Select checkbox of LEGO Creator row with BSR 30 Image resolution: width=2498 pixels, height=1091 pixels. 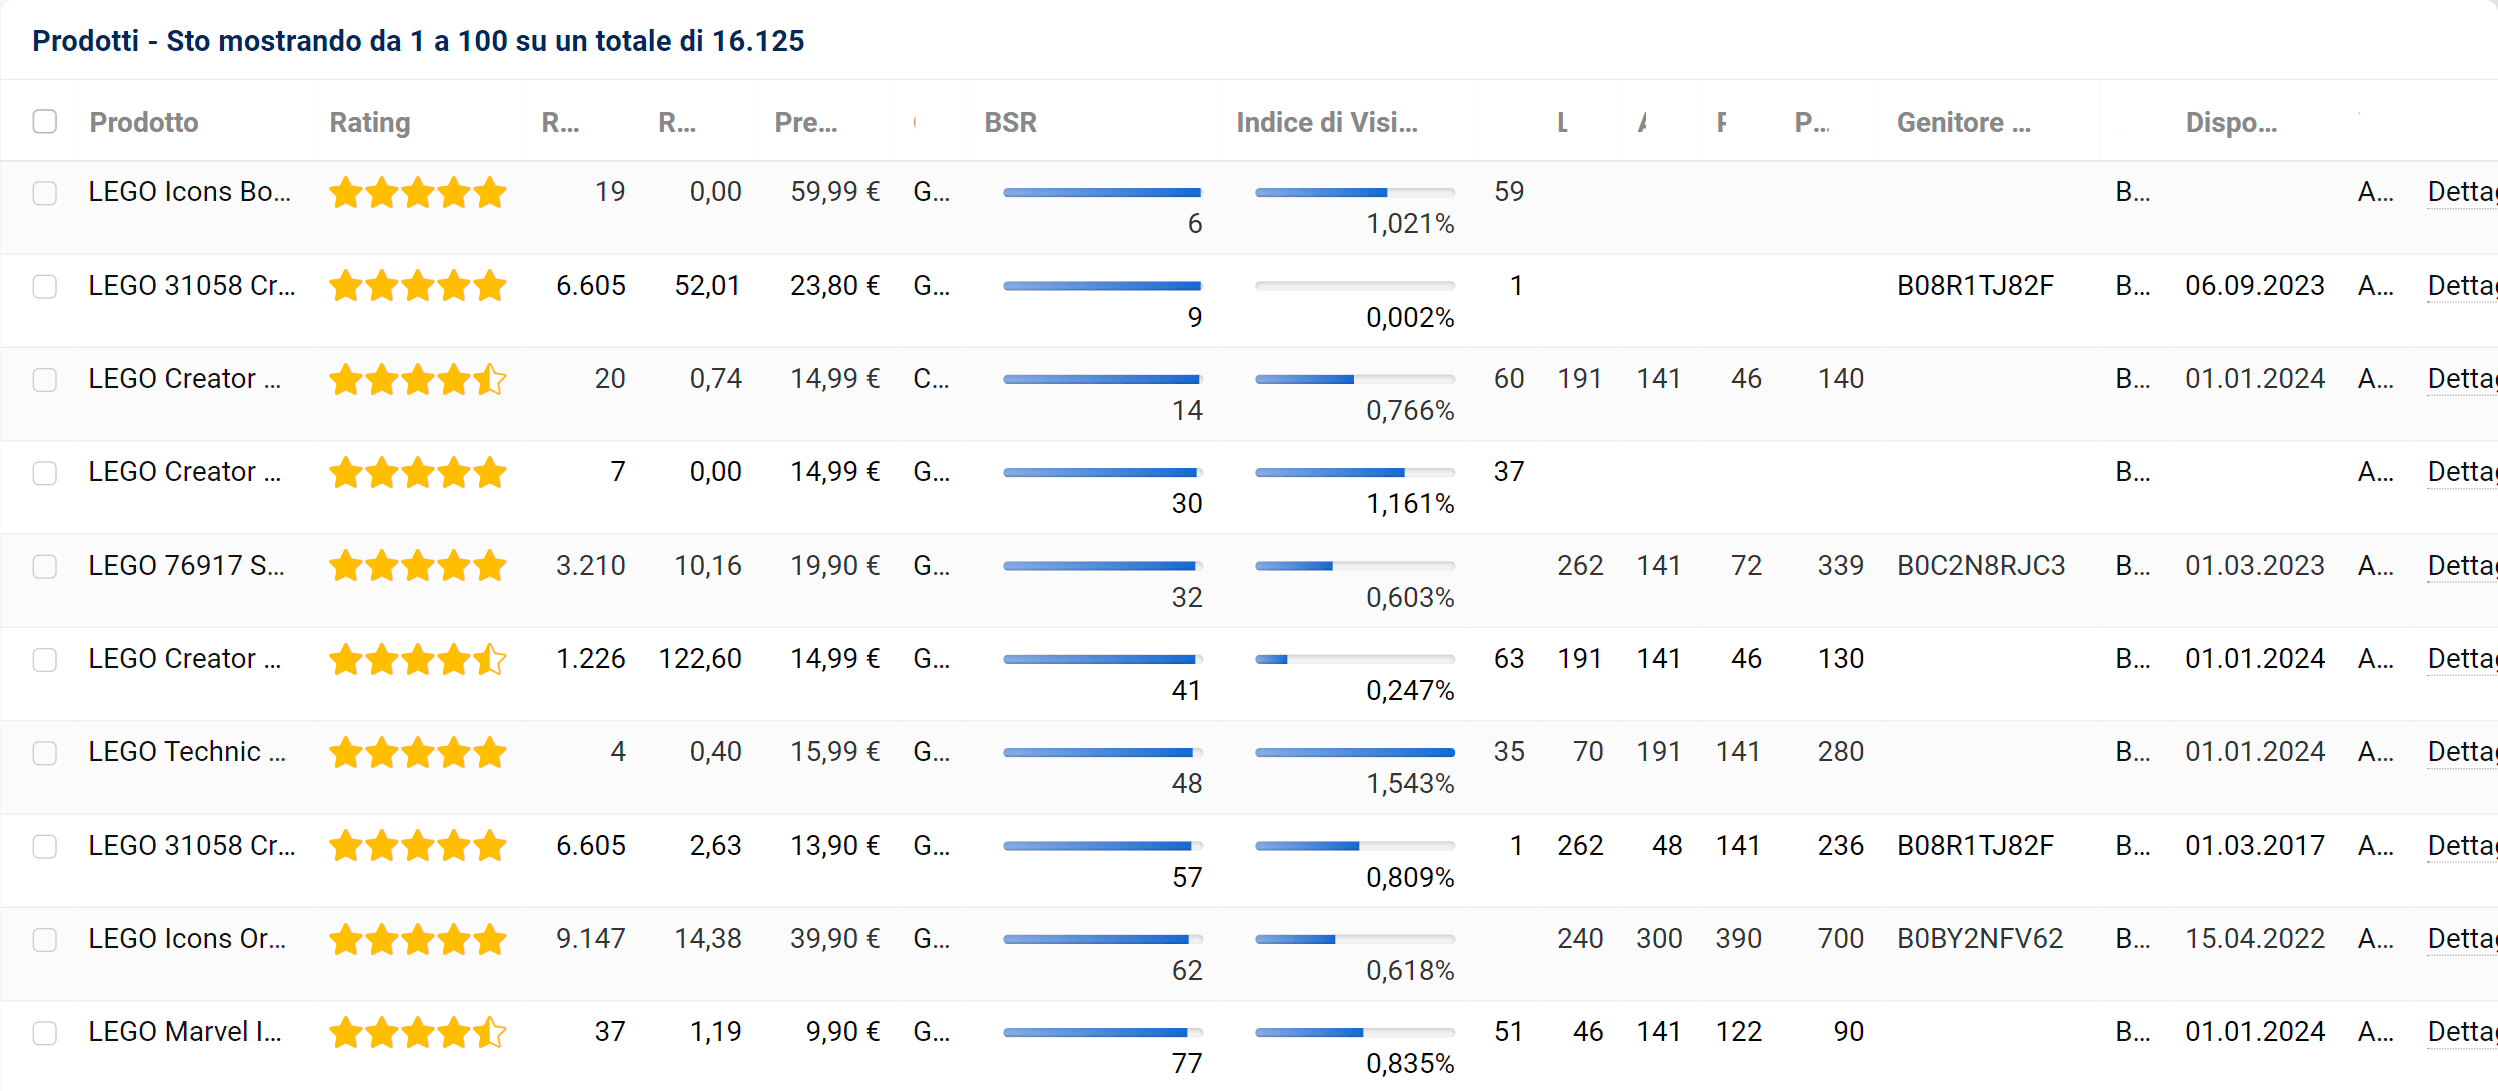pos(45,472)
